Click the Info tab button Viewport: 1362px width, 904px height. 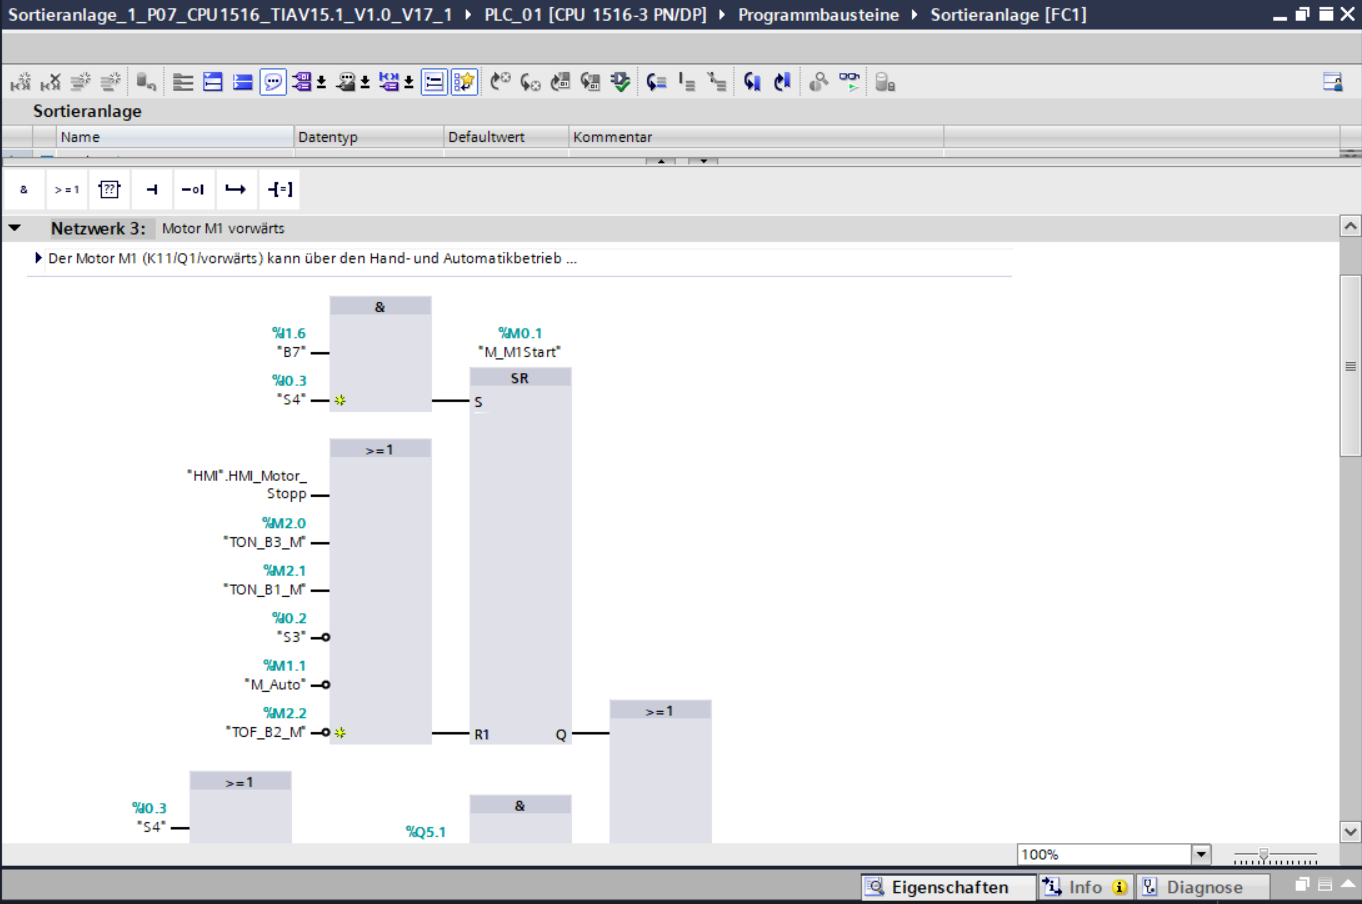1085,887
